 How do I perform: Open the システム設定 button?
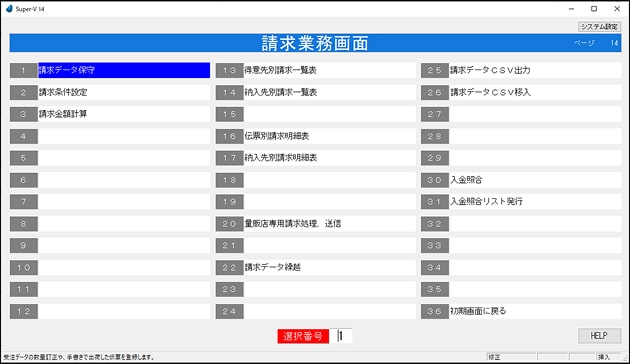(599, 27)
